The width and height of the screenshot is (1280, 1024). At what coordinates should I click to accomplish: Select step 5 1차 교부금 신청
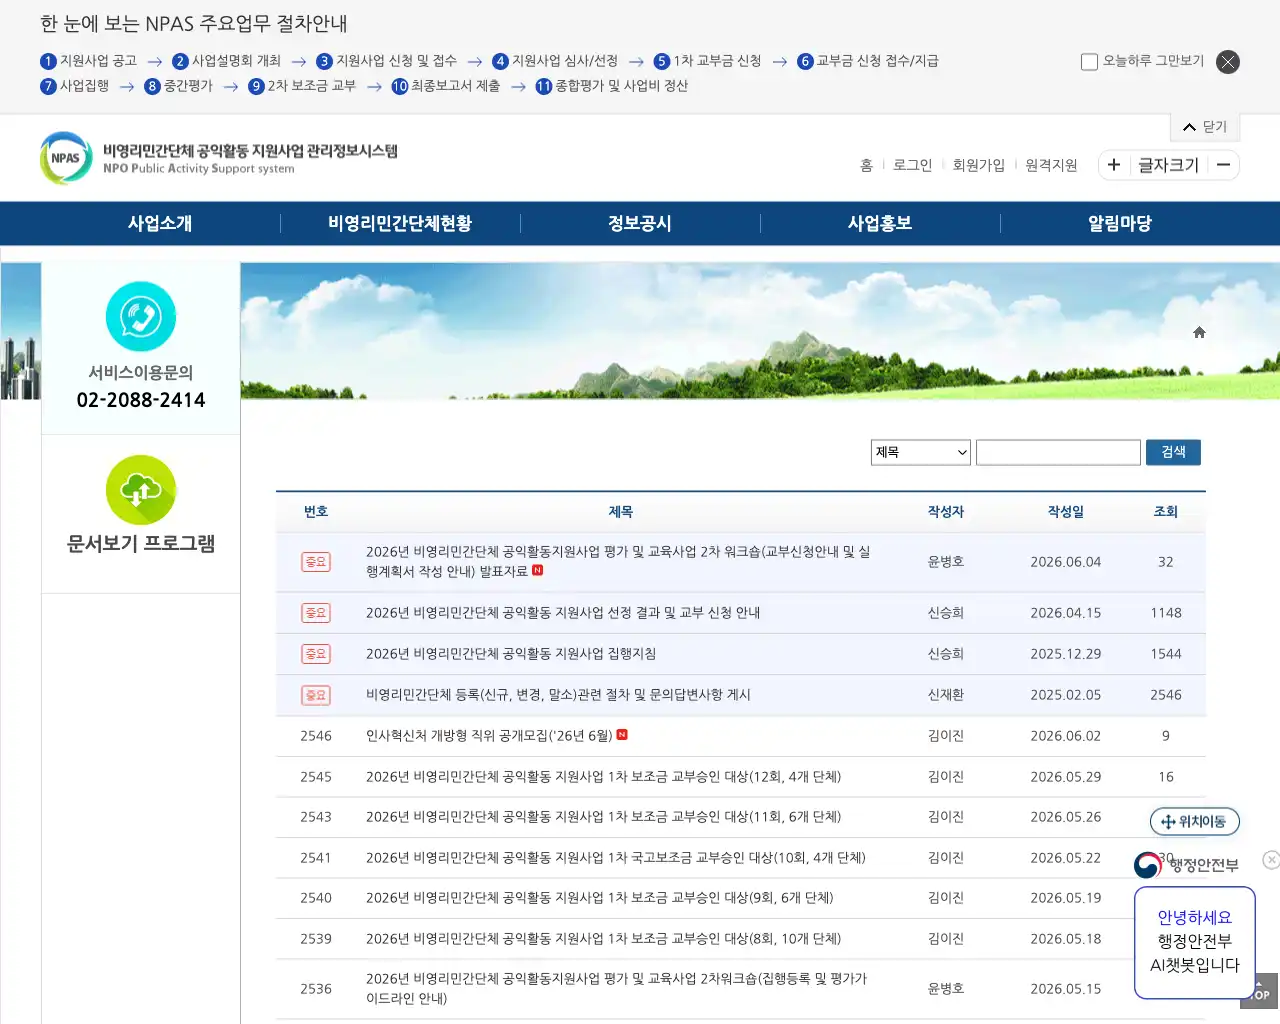coord(707,61)
